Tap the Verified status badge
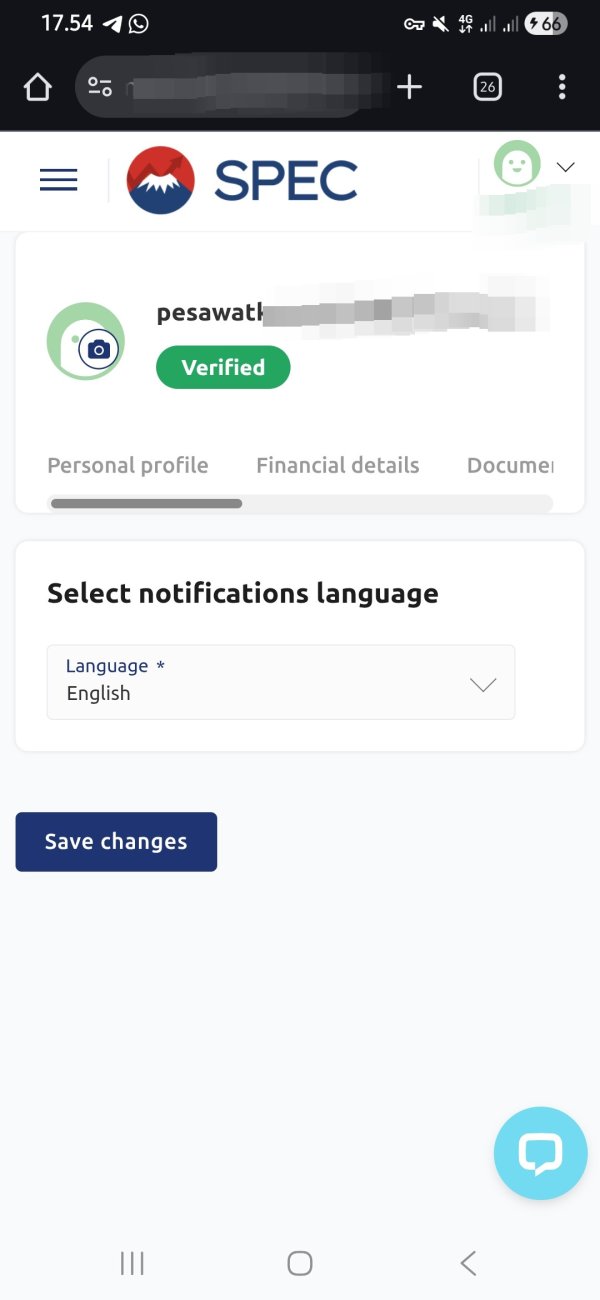Image resolution: width=600 pixels, height=1300 pixels. coord(223,367)
